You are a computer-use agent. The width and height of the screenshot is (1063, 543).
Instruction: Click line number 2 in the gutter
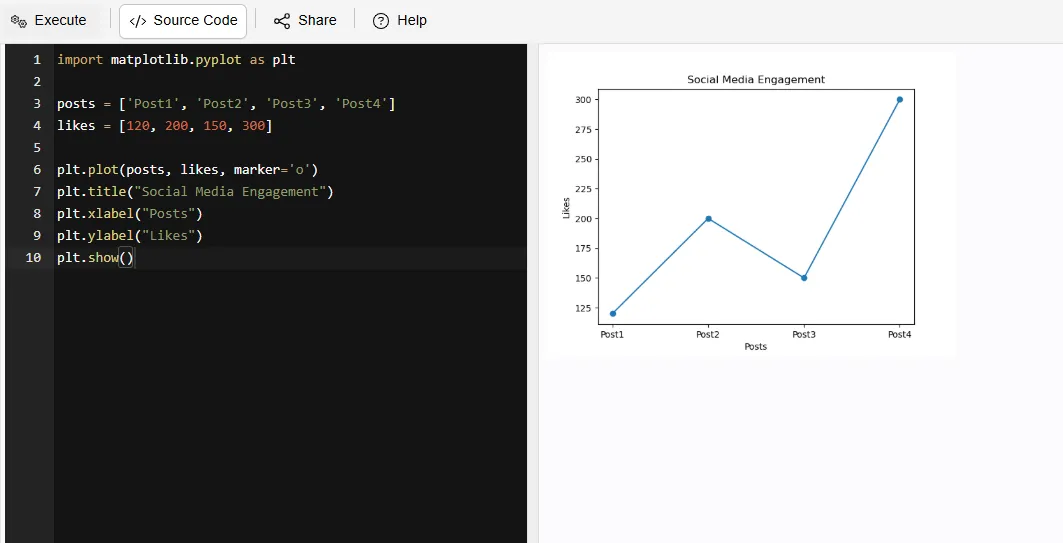pyautogui.click(x=37, y=81)
